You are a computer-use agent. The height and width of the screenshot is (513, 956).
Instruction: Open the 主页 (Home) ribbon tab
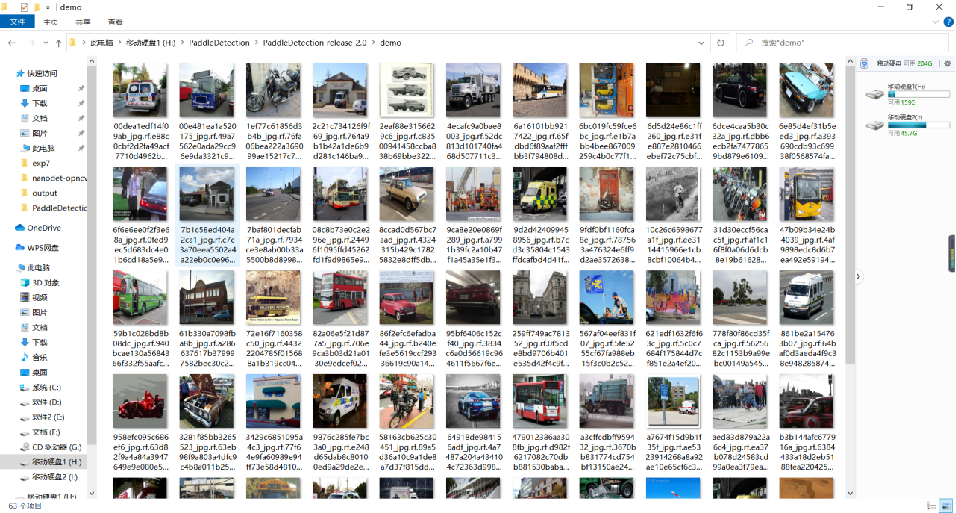pos(51,22)
